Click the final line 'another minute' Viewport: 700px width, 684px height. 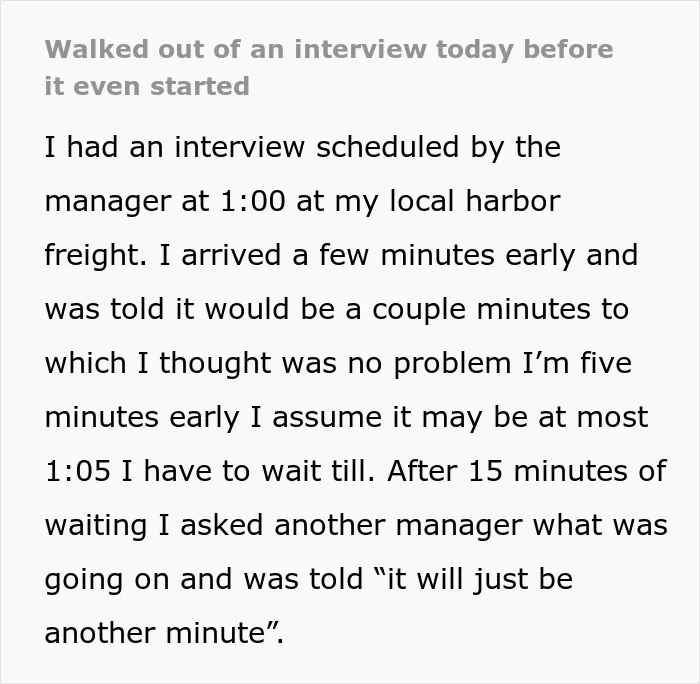164,633
